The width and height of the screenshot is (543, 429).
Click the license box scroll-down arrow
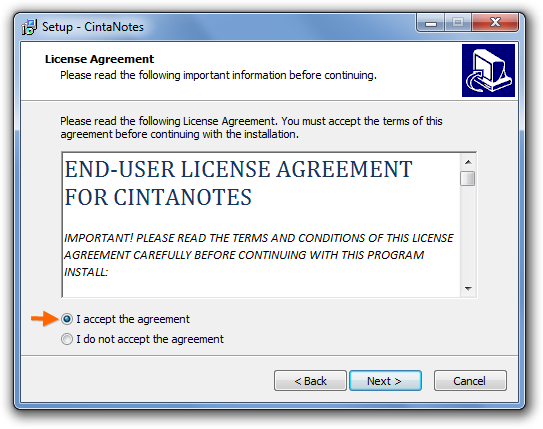[x=468, y=288]
